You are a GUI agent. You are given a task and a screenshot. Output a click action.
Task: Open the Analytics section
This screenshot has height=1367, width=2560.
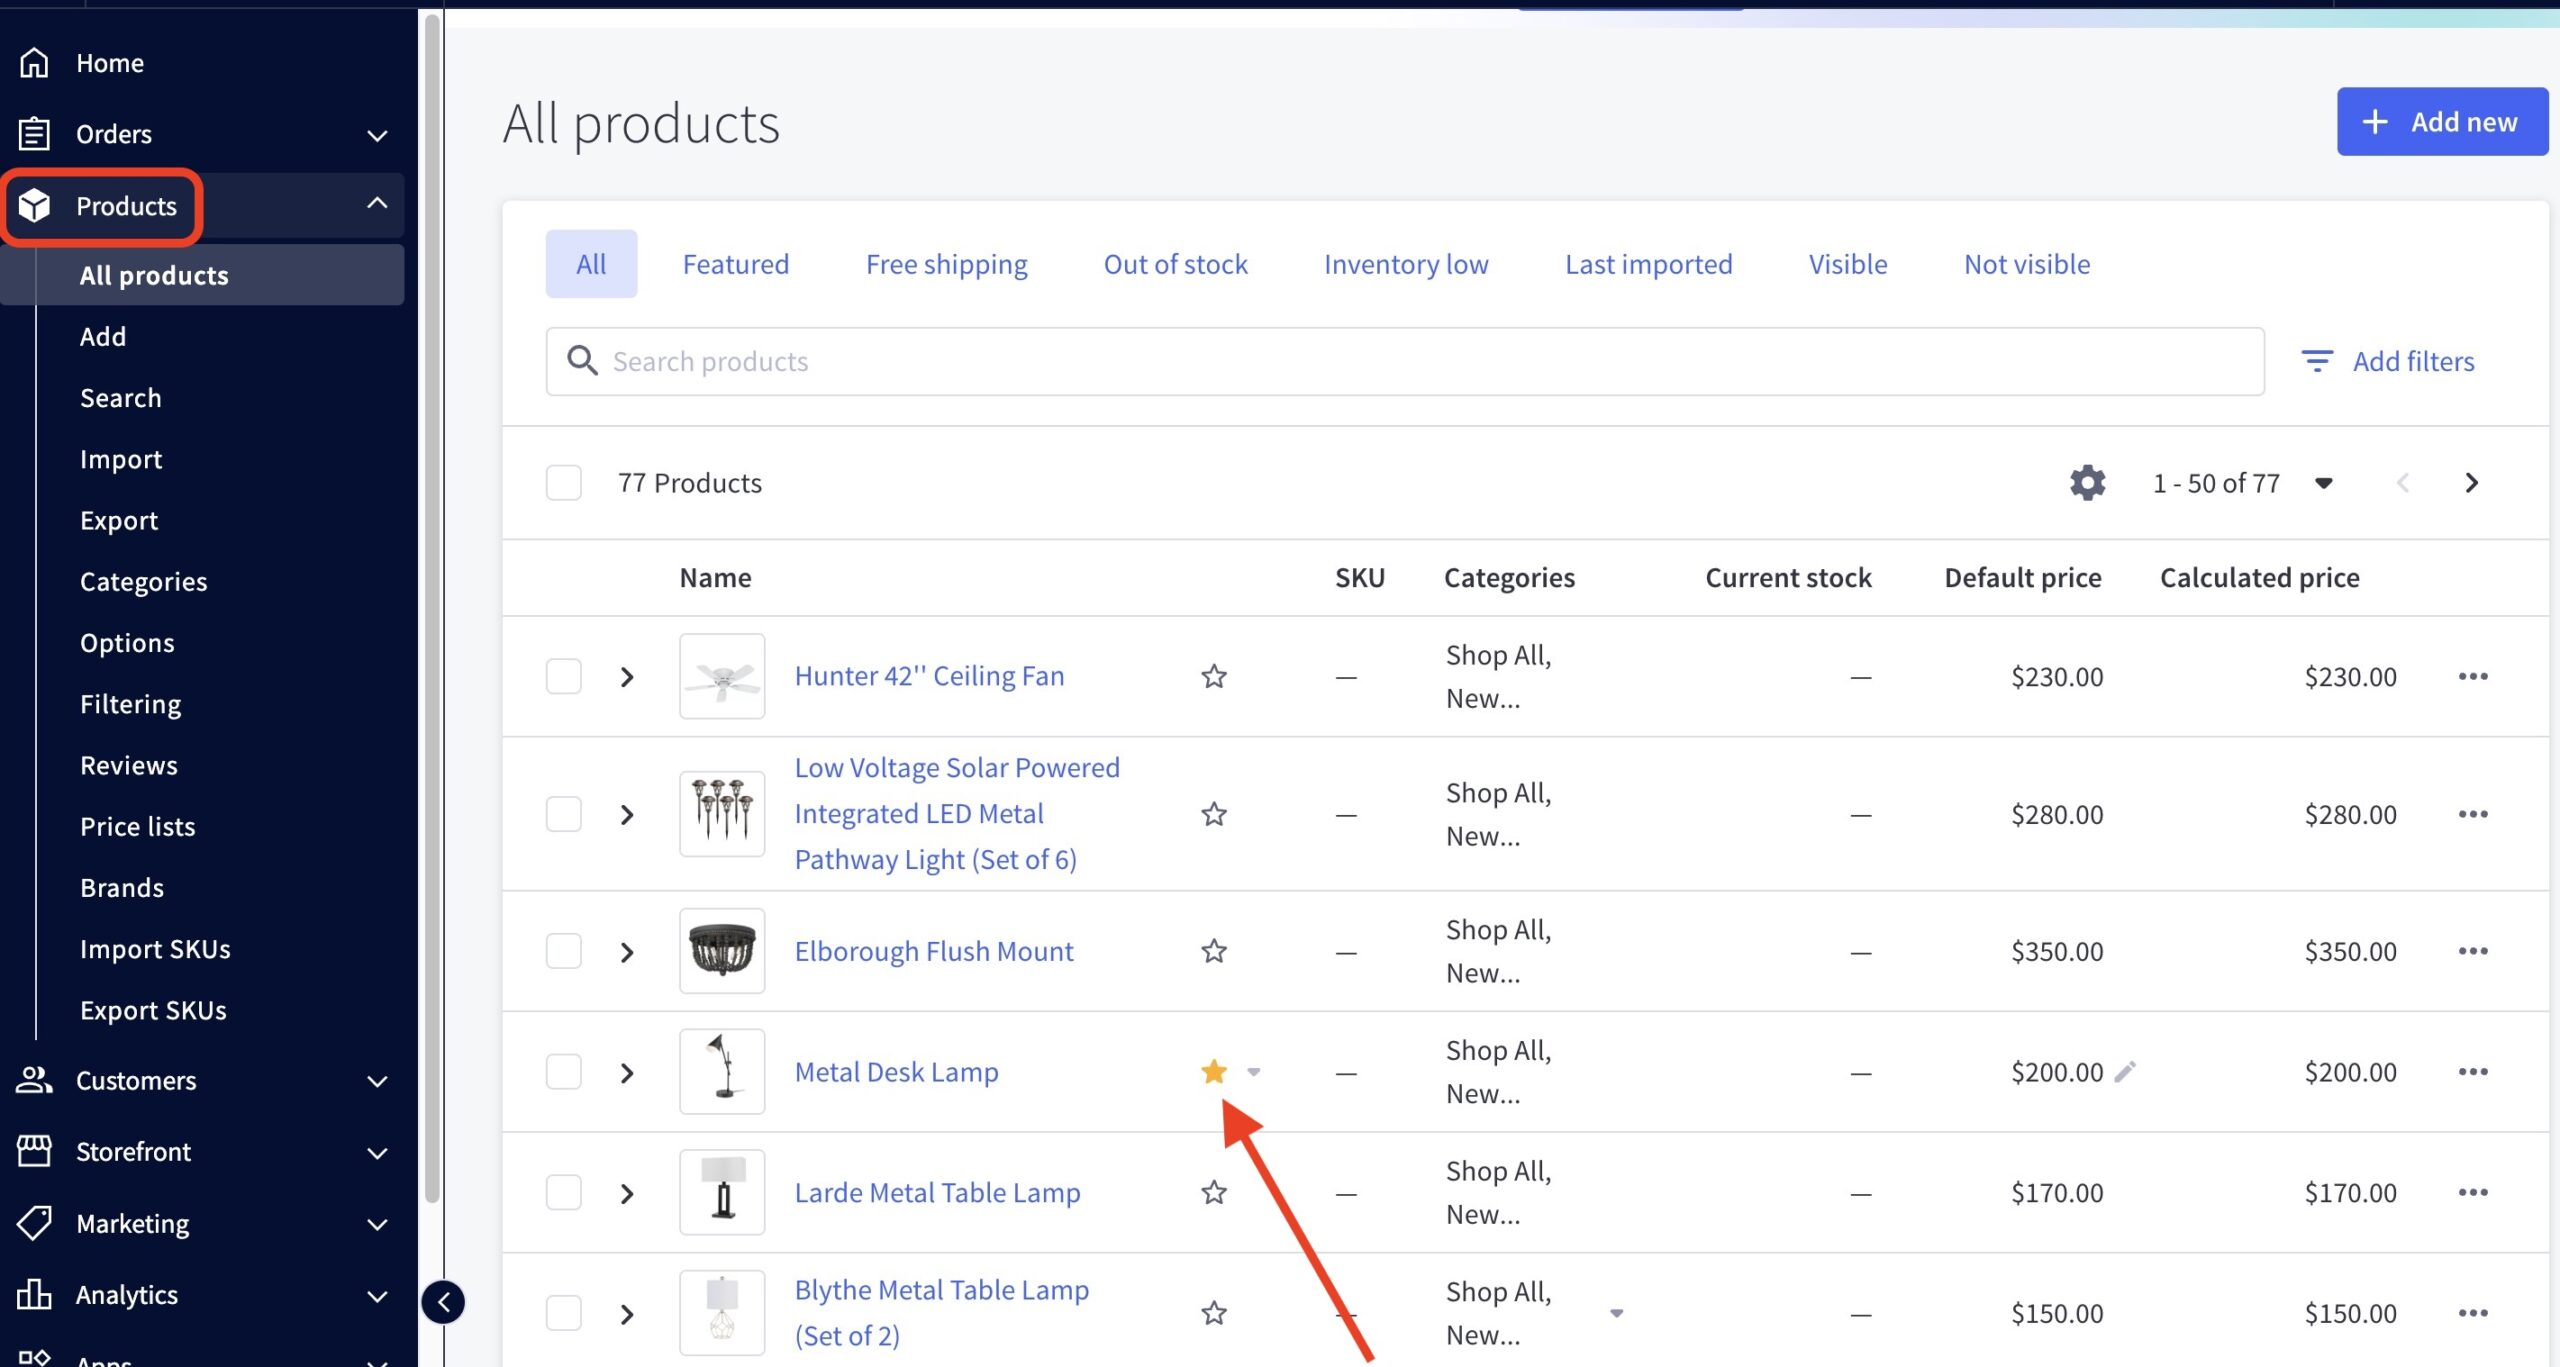pyautogui.click(x=126, y=1294)
